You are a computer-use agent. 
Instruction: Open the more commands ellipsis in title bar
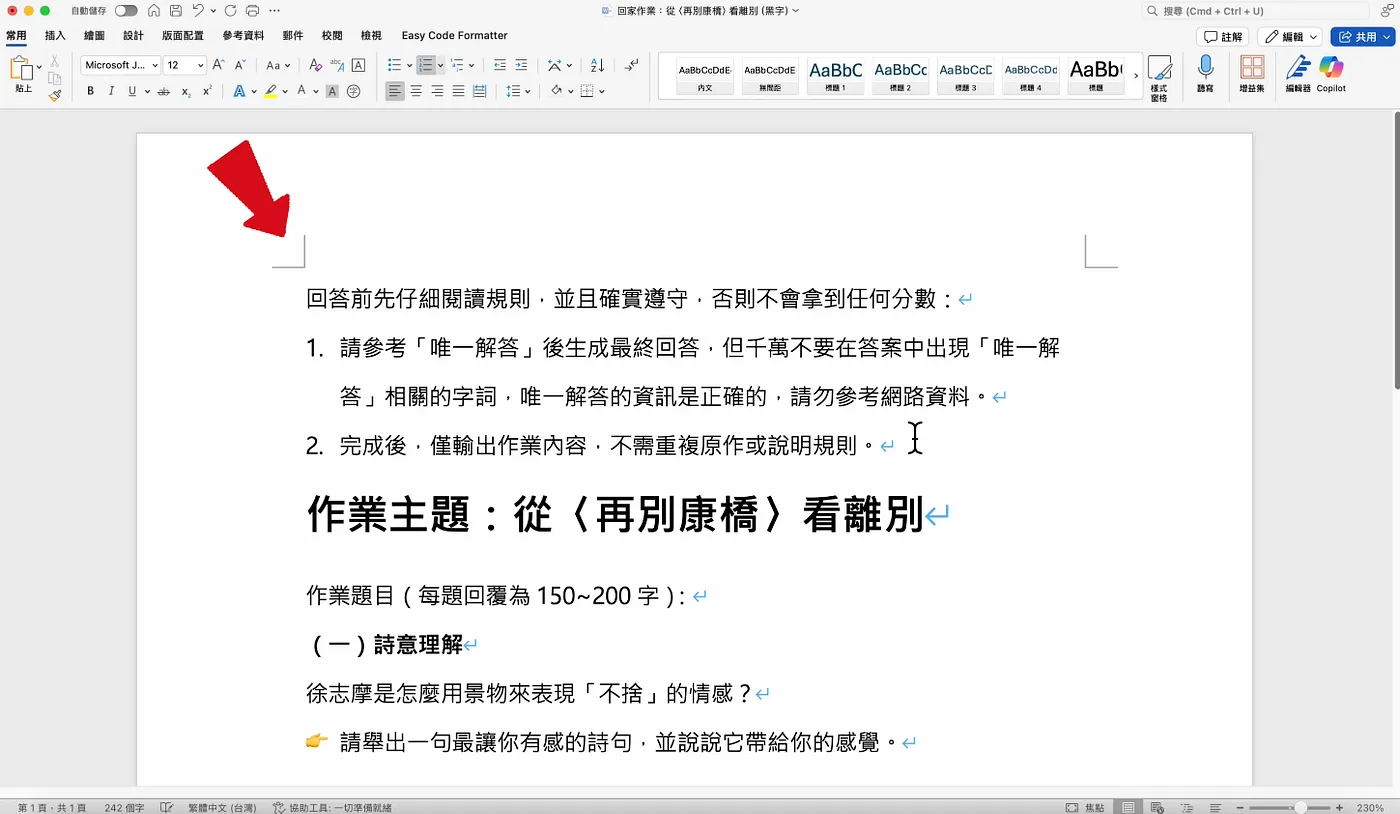click(x=275, y=11)
